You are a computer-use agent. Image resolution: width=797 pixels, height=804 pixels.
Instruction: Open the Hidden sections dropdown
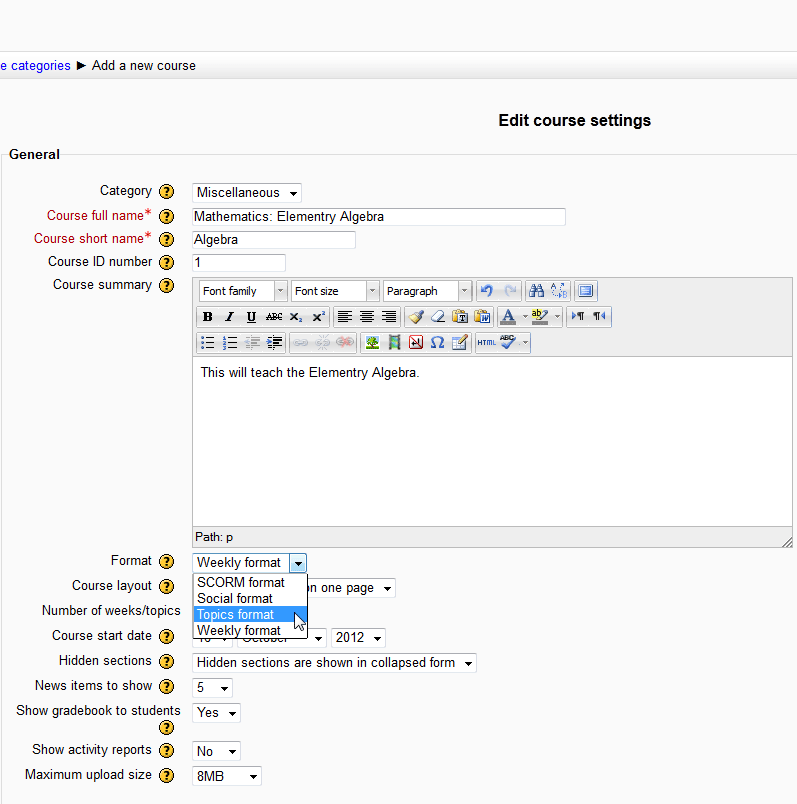(334, 663)
